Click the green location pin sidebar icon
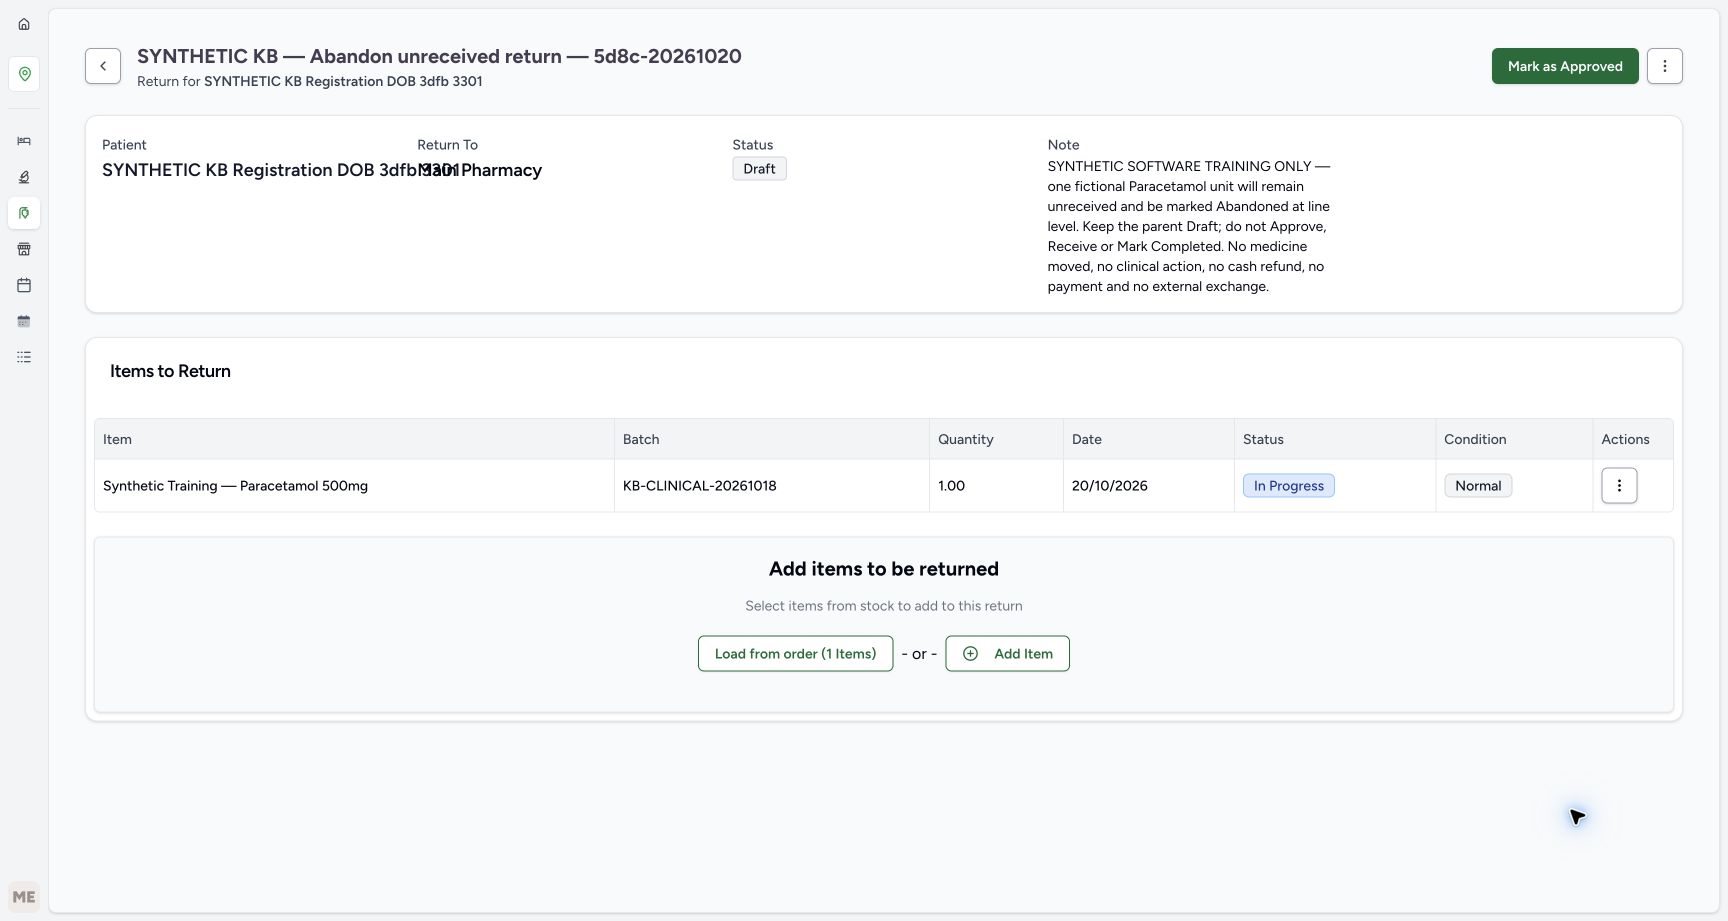The width and height of the screenshot is (1728, 921). pos(24,74)
